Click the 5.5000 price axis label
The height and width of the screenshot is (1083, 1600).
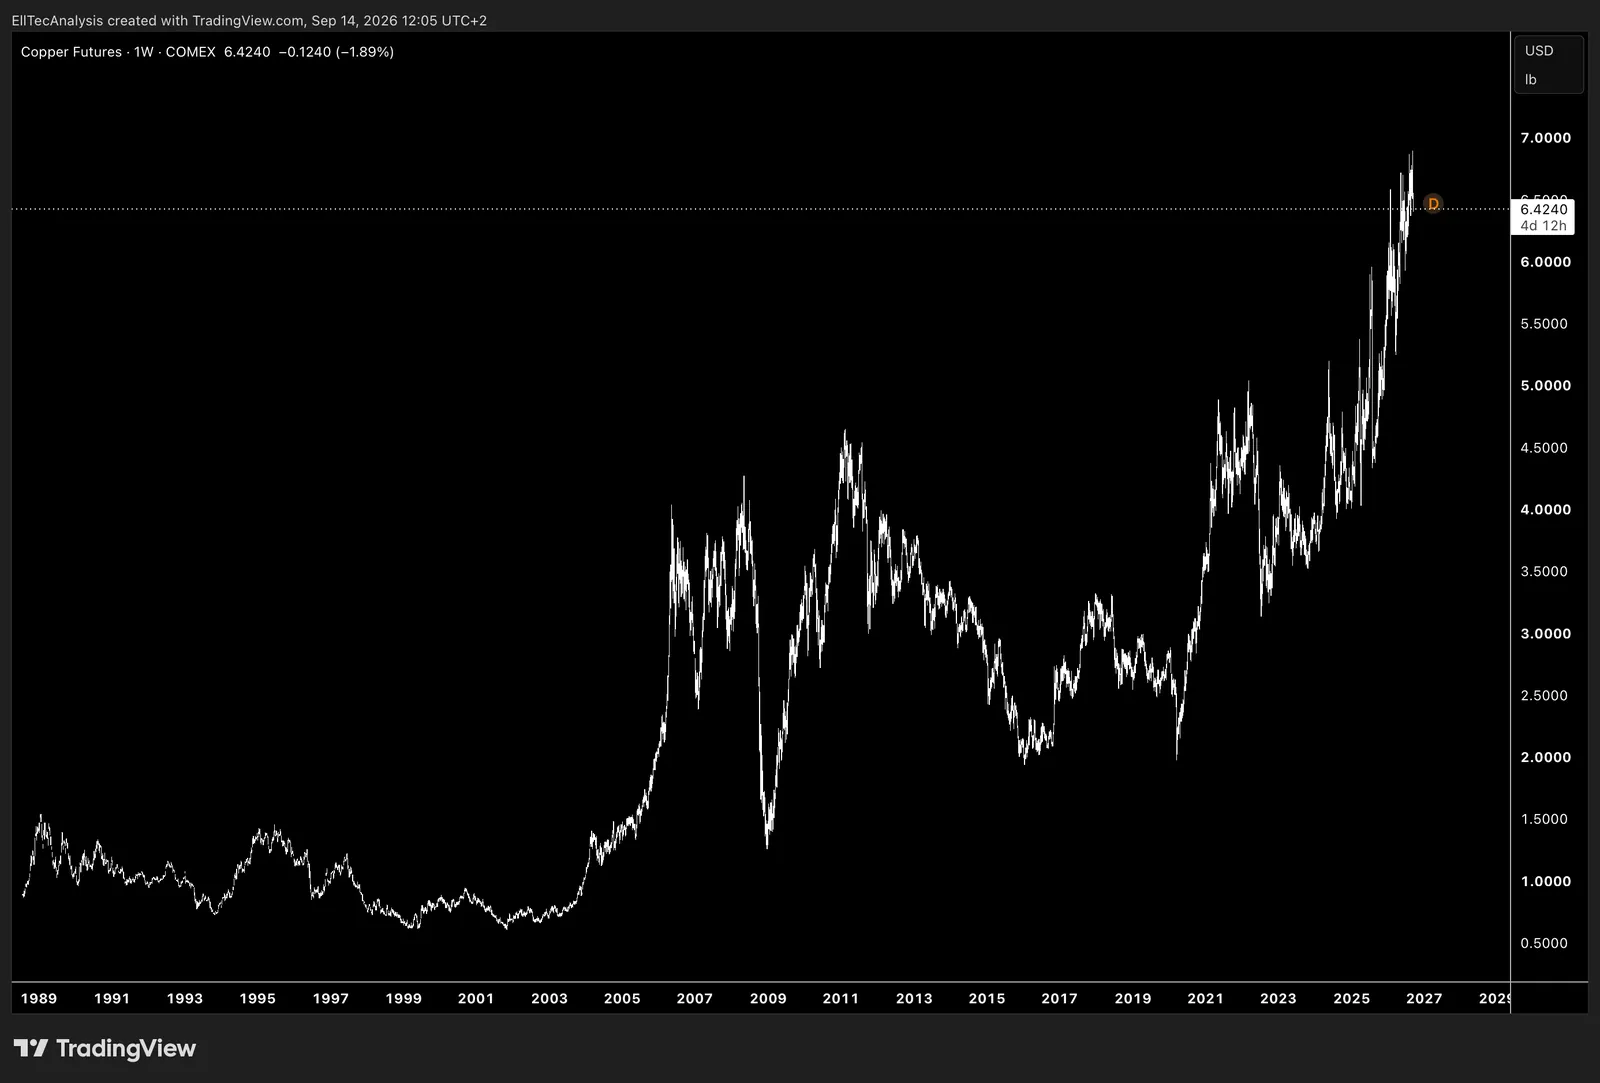coord(1544,324)
